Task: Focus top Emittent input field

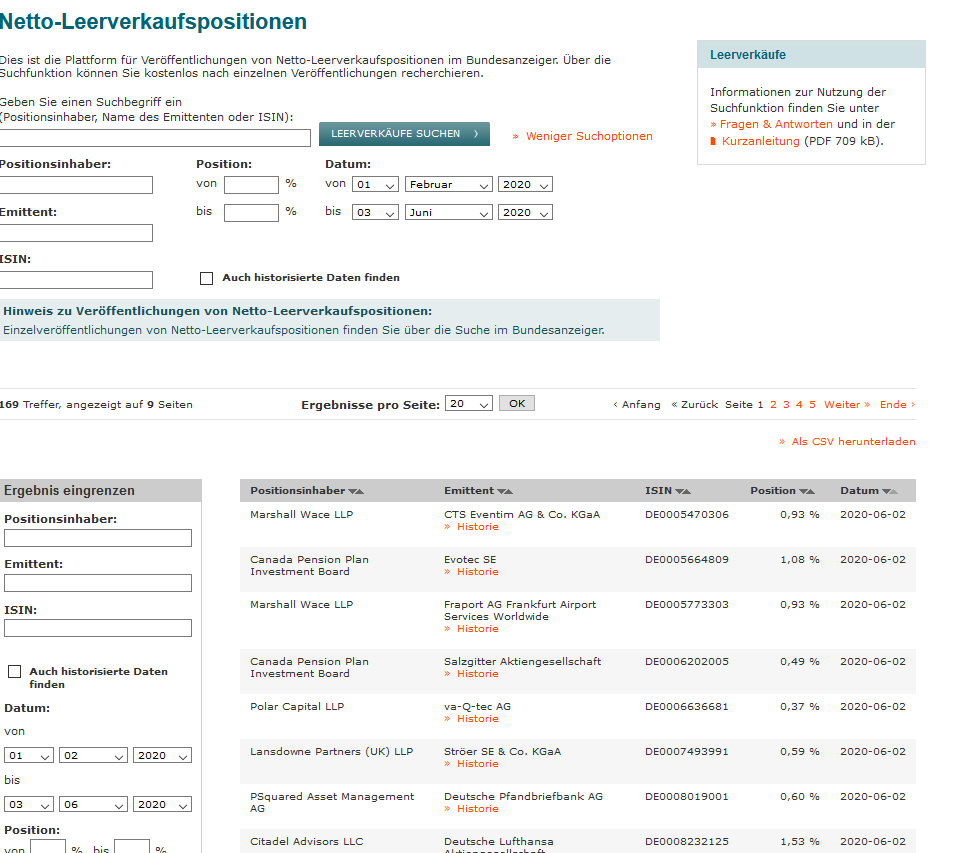Action: click(76, 233)
